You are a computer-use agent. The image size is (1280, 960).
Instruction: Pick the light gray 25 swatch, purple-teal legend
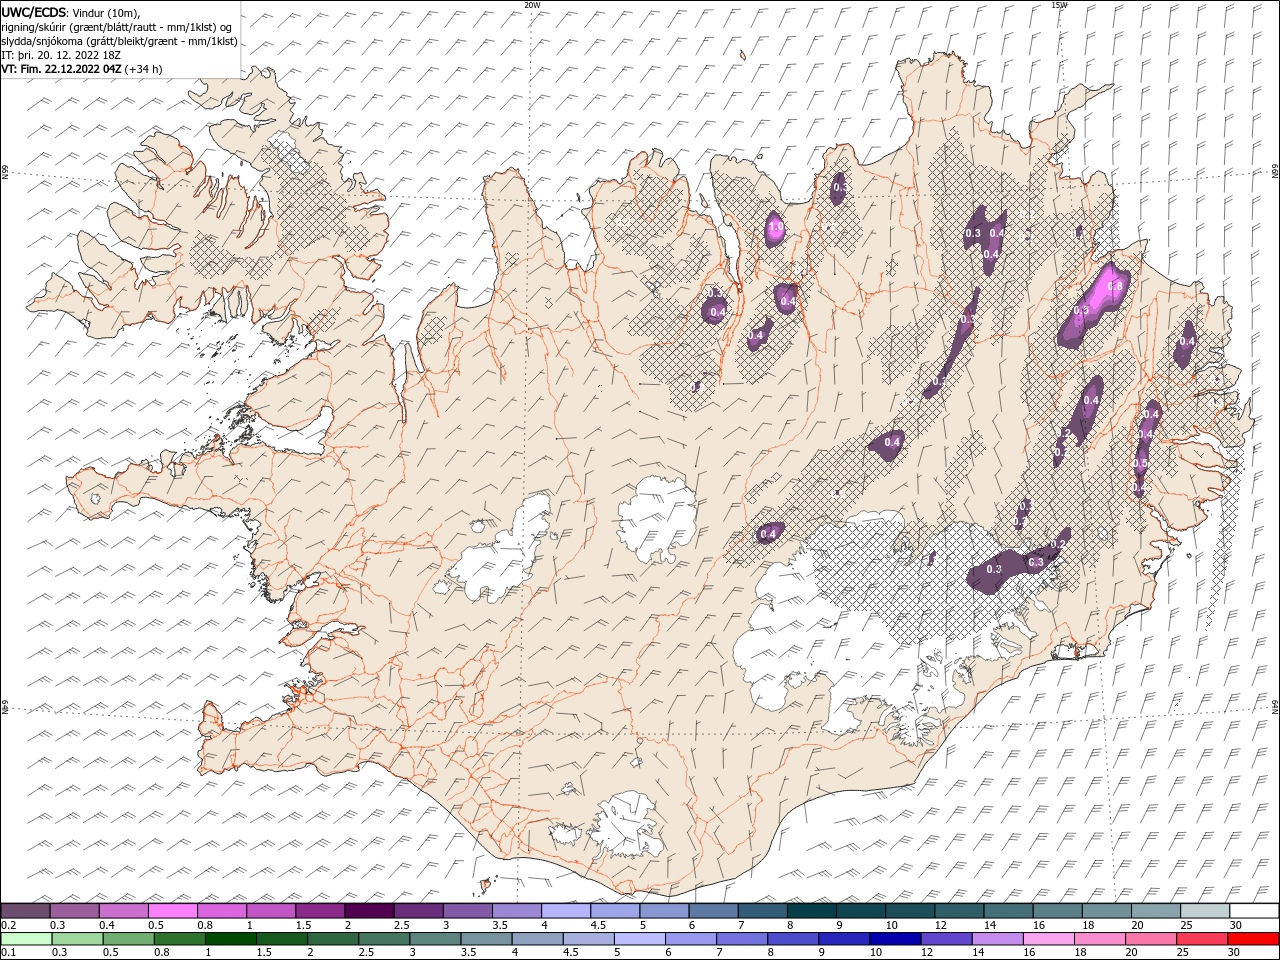point(1205,911)
